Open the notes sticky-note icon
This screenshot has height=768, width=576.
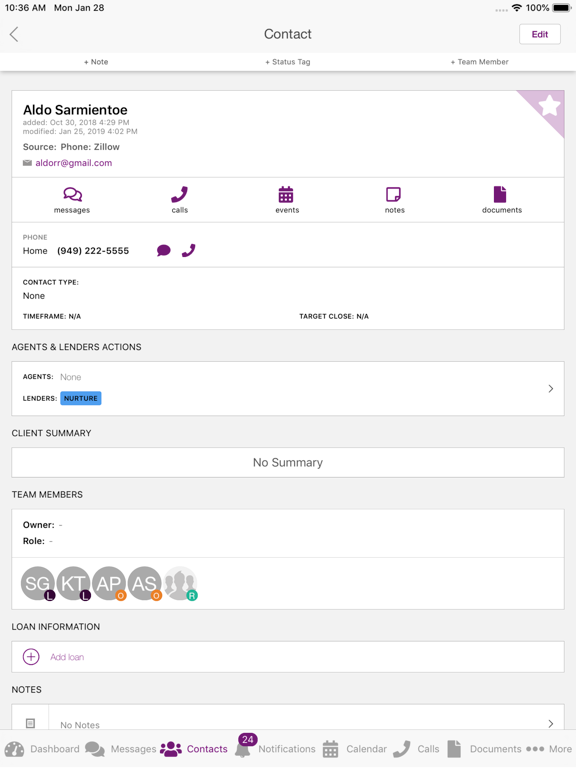pos(393,194)
